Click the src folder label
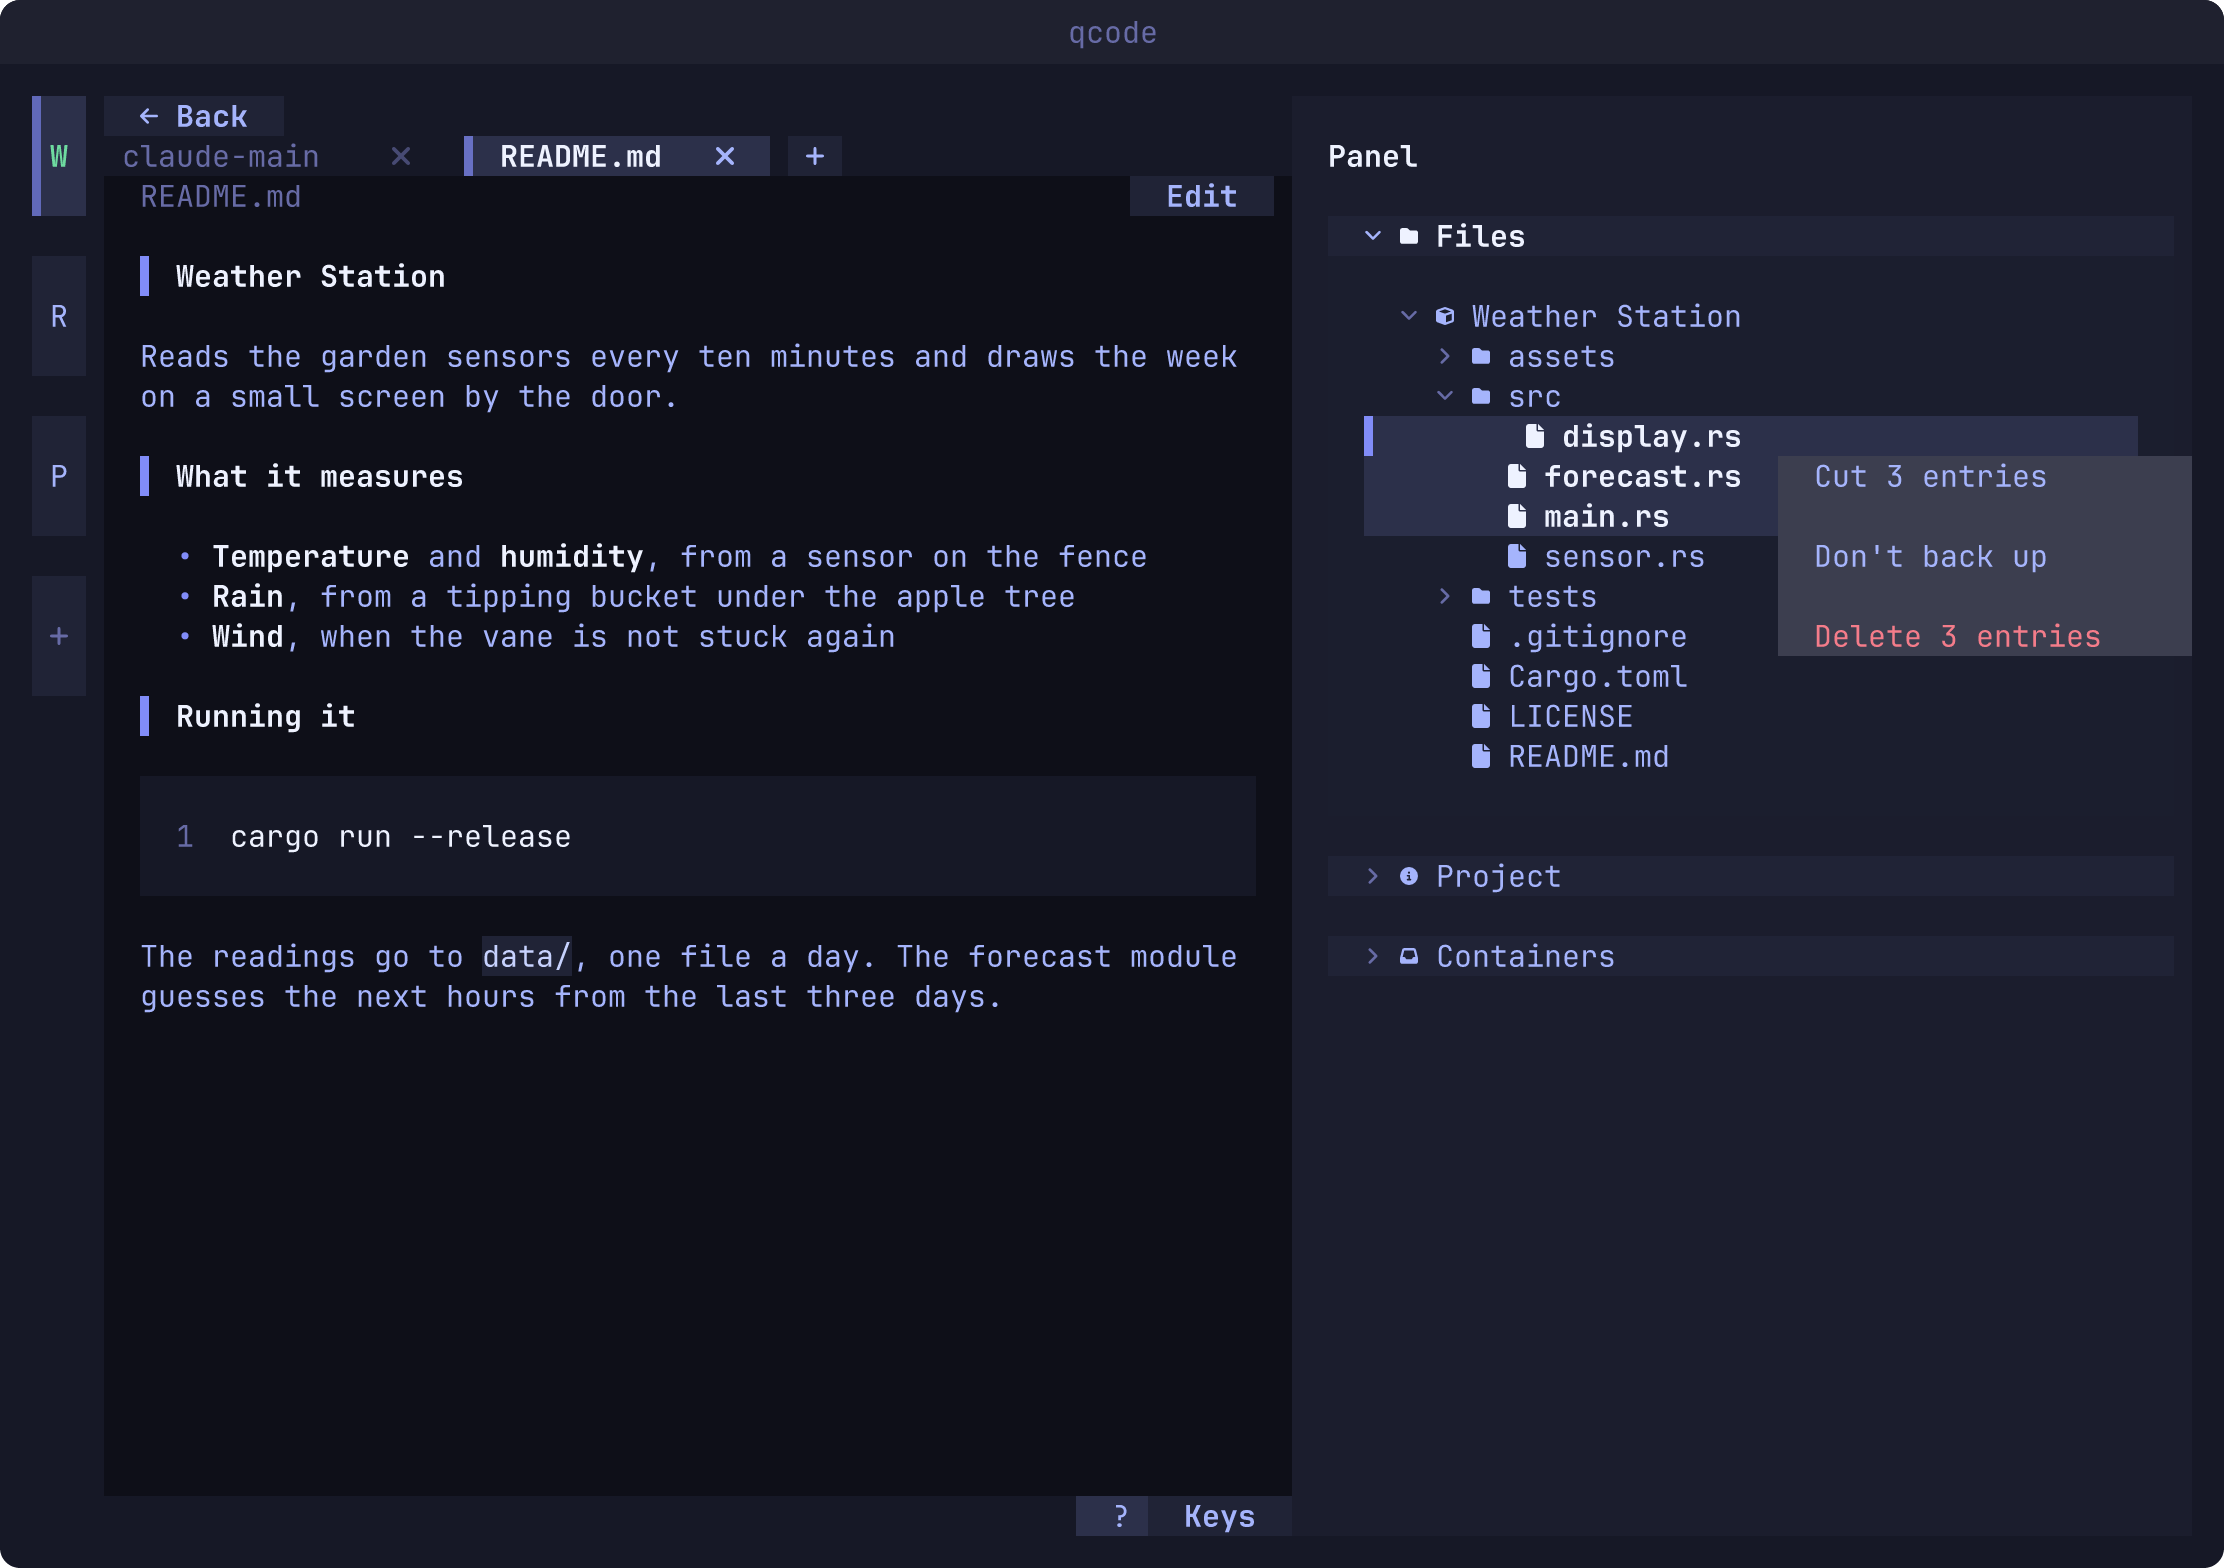Viewport: 2224px width, 1568px height. tap(1535, 396)
